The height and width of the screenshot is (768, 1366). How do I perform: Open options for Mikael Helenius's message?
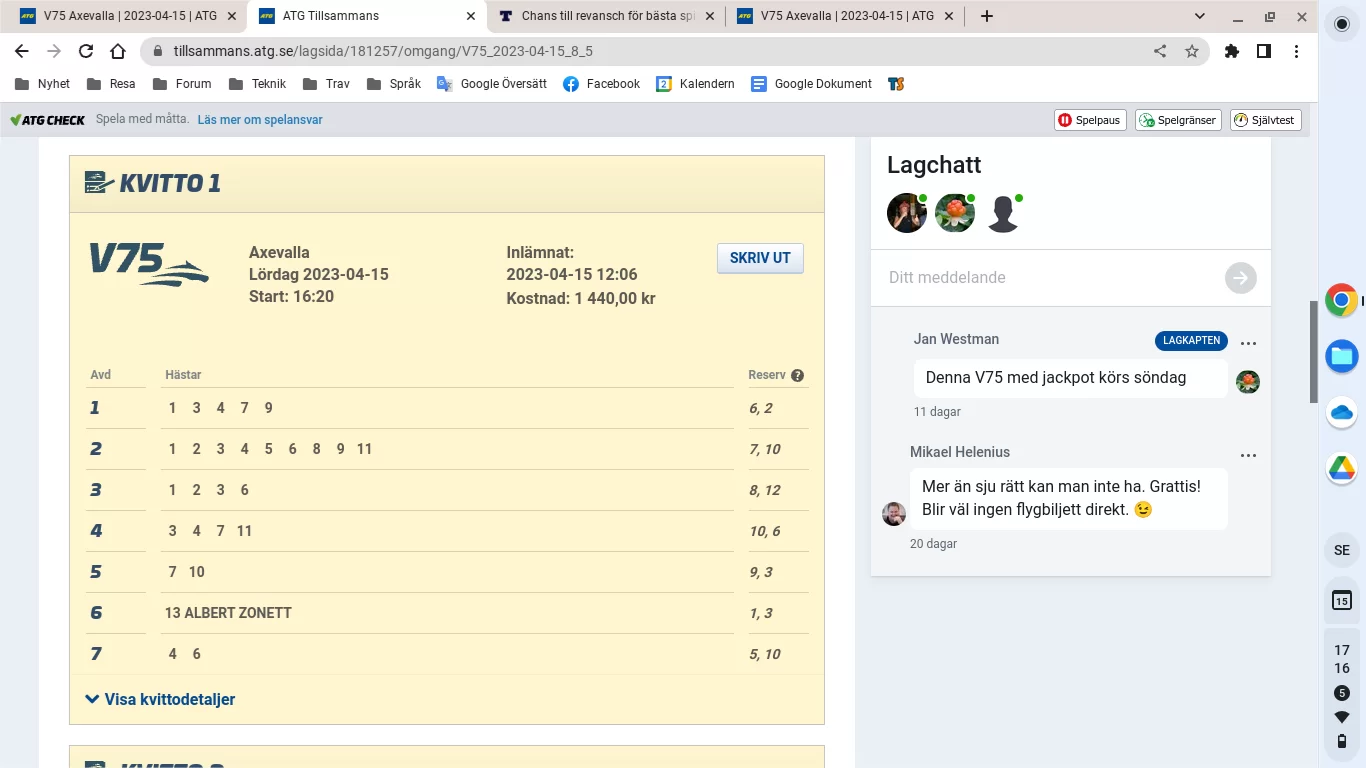(x=1248, y=455)
